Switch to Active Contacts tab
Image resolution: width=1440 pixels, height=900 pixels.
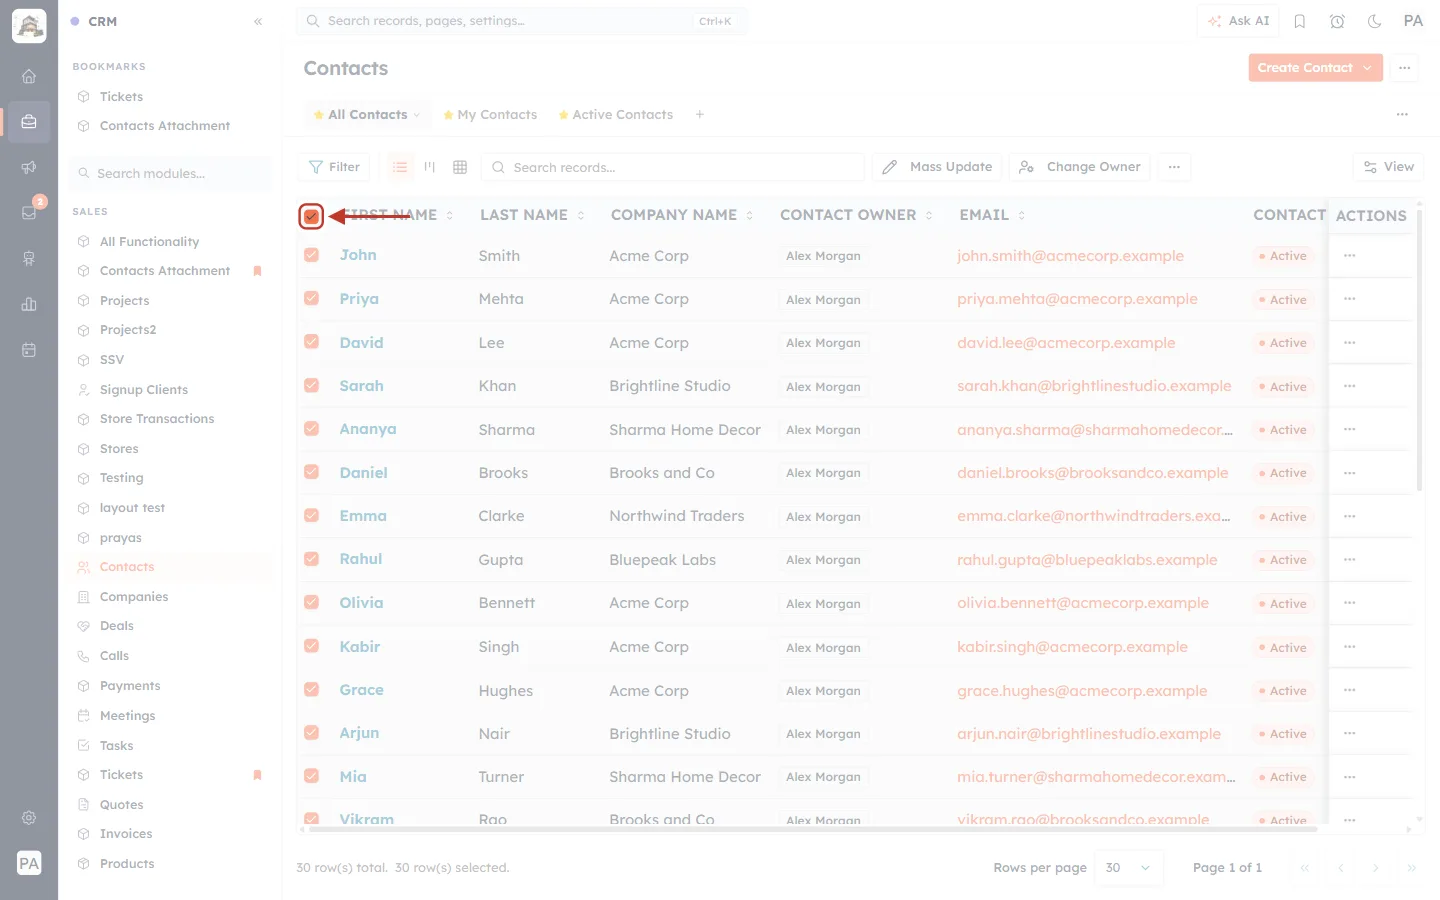pos(616,115)
